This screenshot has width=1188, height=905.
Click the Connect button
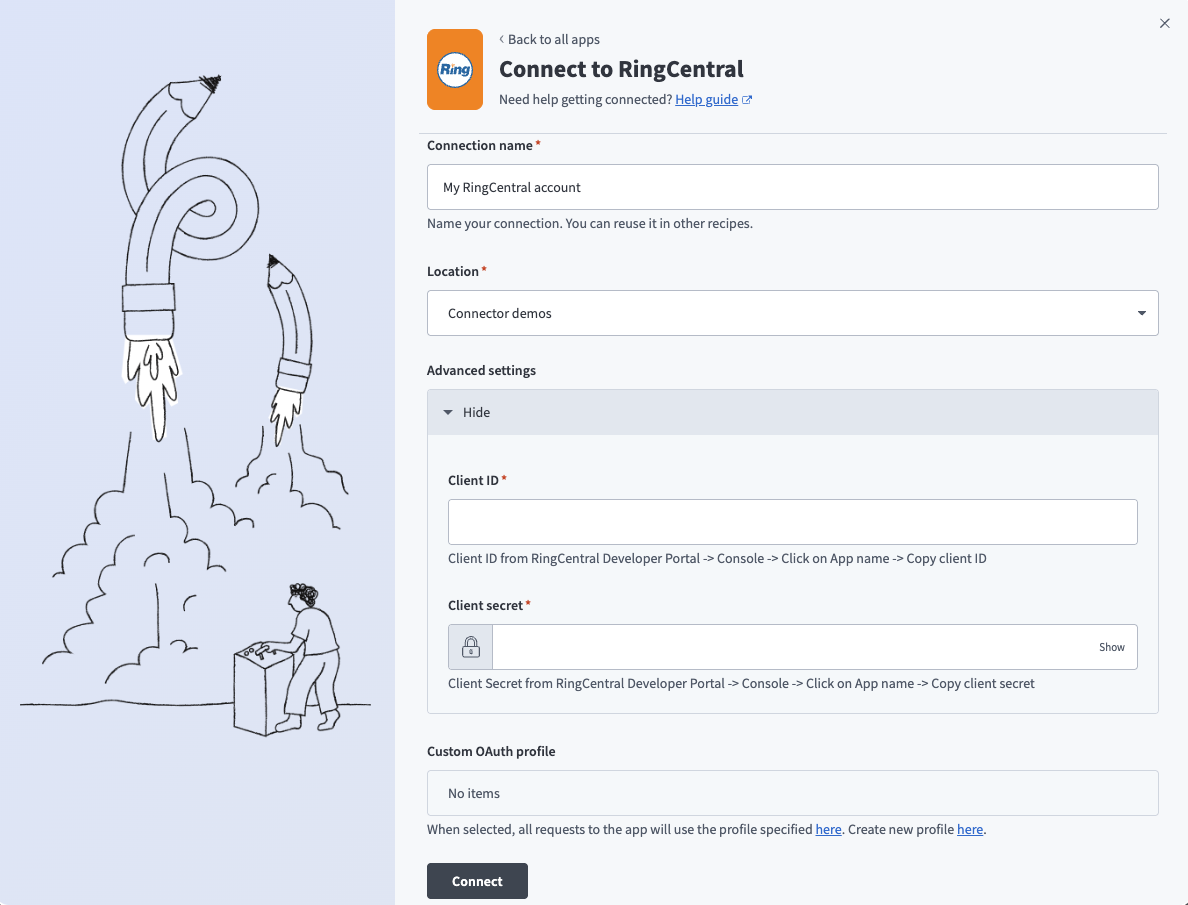click(477, 881)
